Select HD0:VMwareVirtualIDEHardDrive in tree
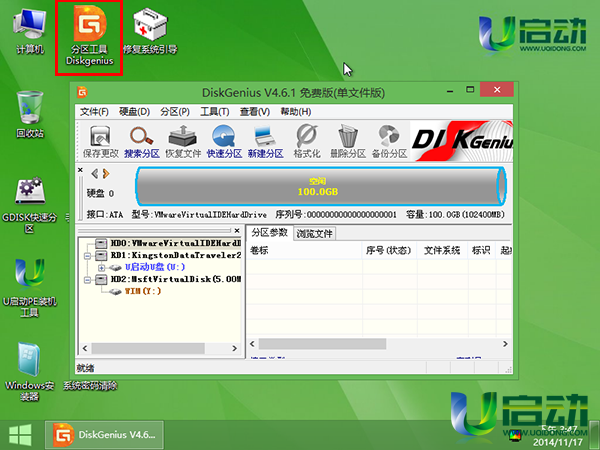This screenshot has height=450, width=600. click(x=176, y=243)
